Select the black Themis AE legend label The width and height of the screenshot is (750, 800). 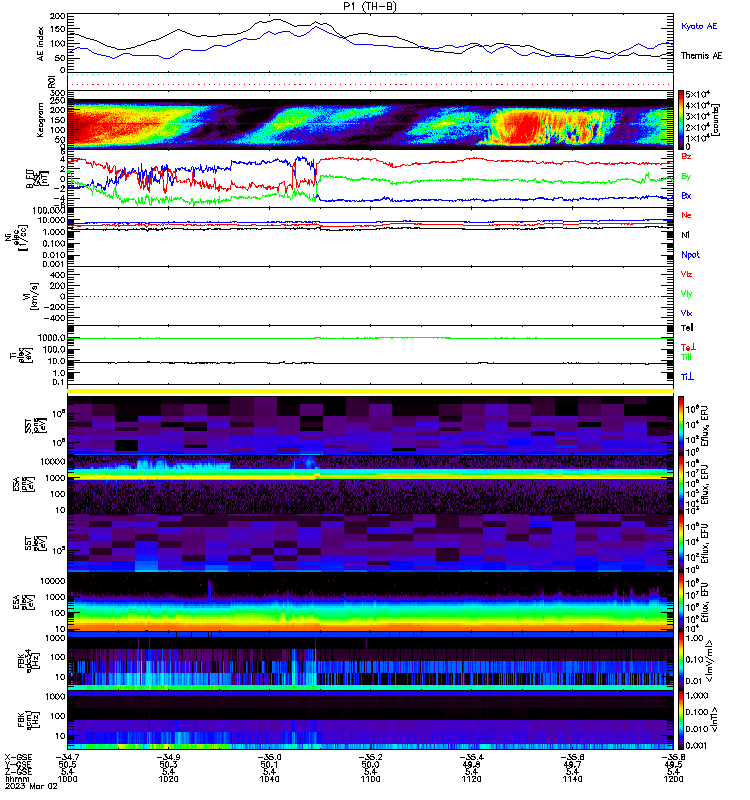(x=702, y=56)
